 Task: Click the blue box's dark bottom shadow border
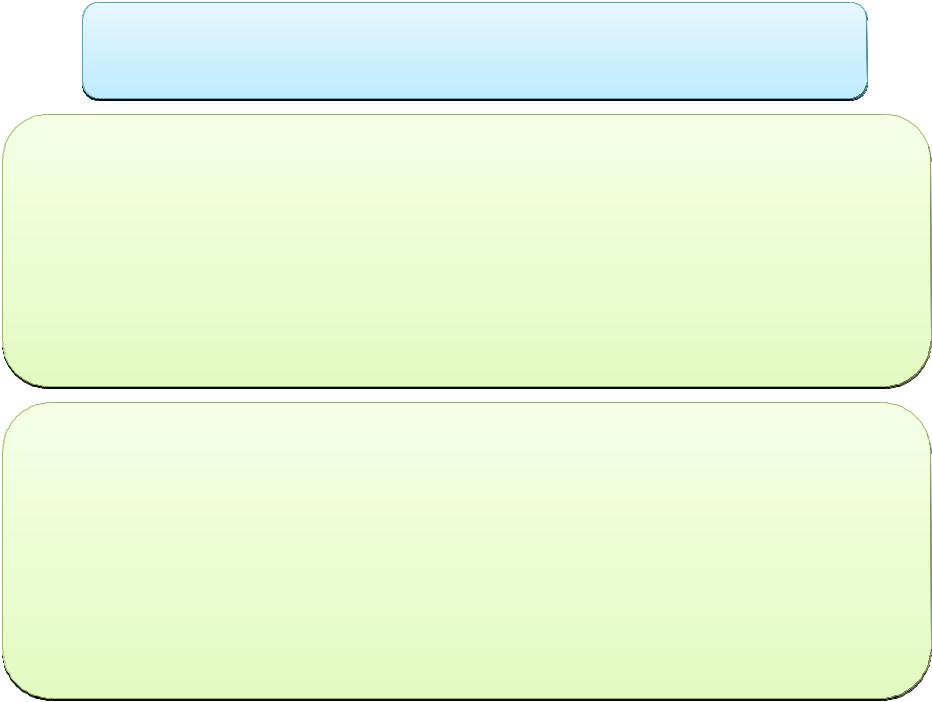tap(474, 99)
